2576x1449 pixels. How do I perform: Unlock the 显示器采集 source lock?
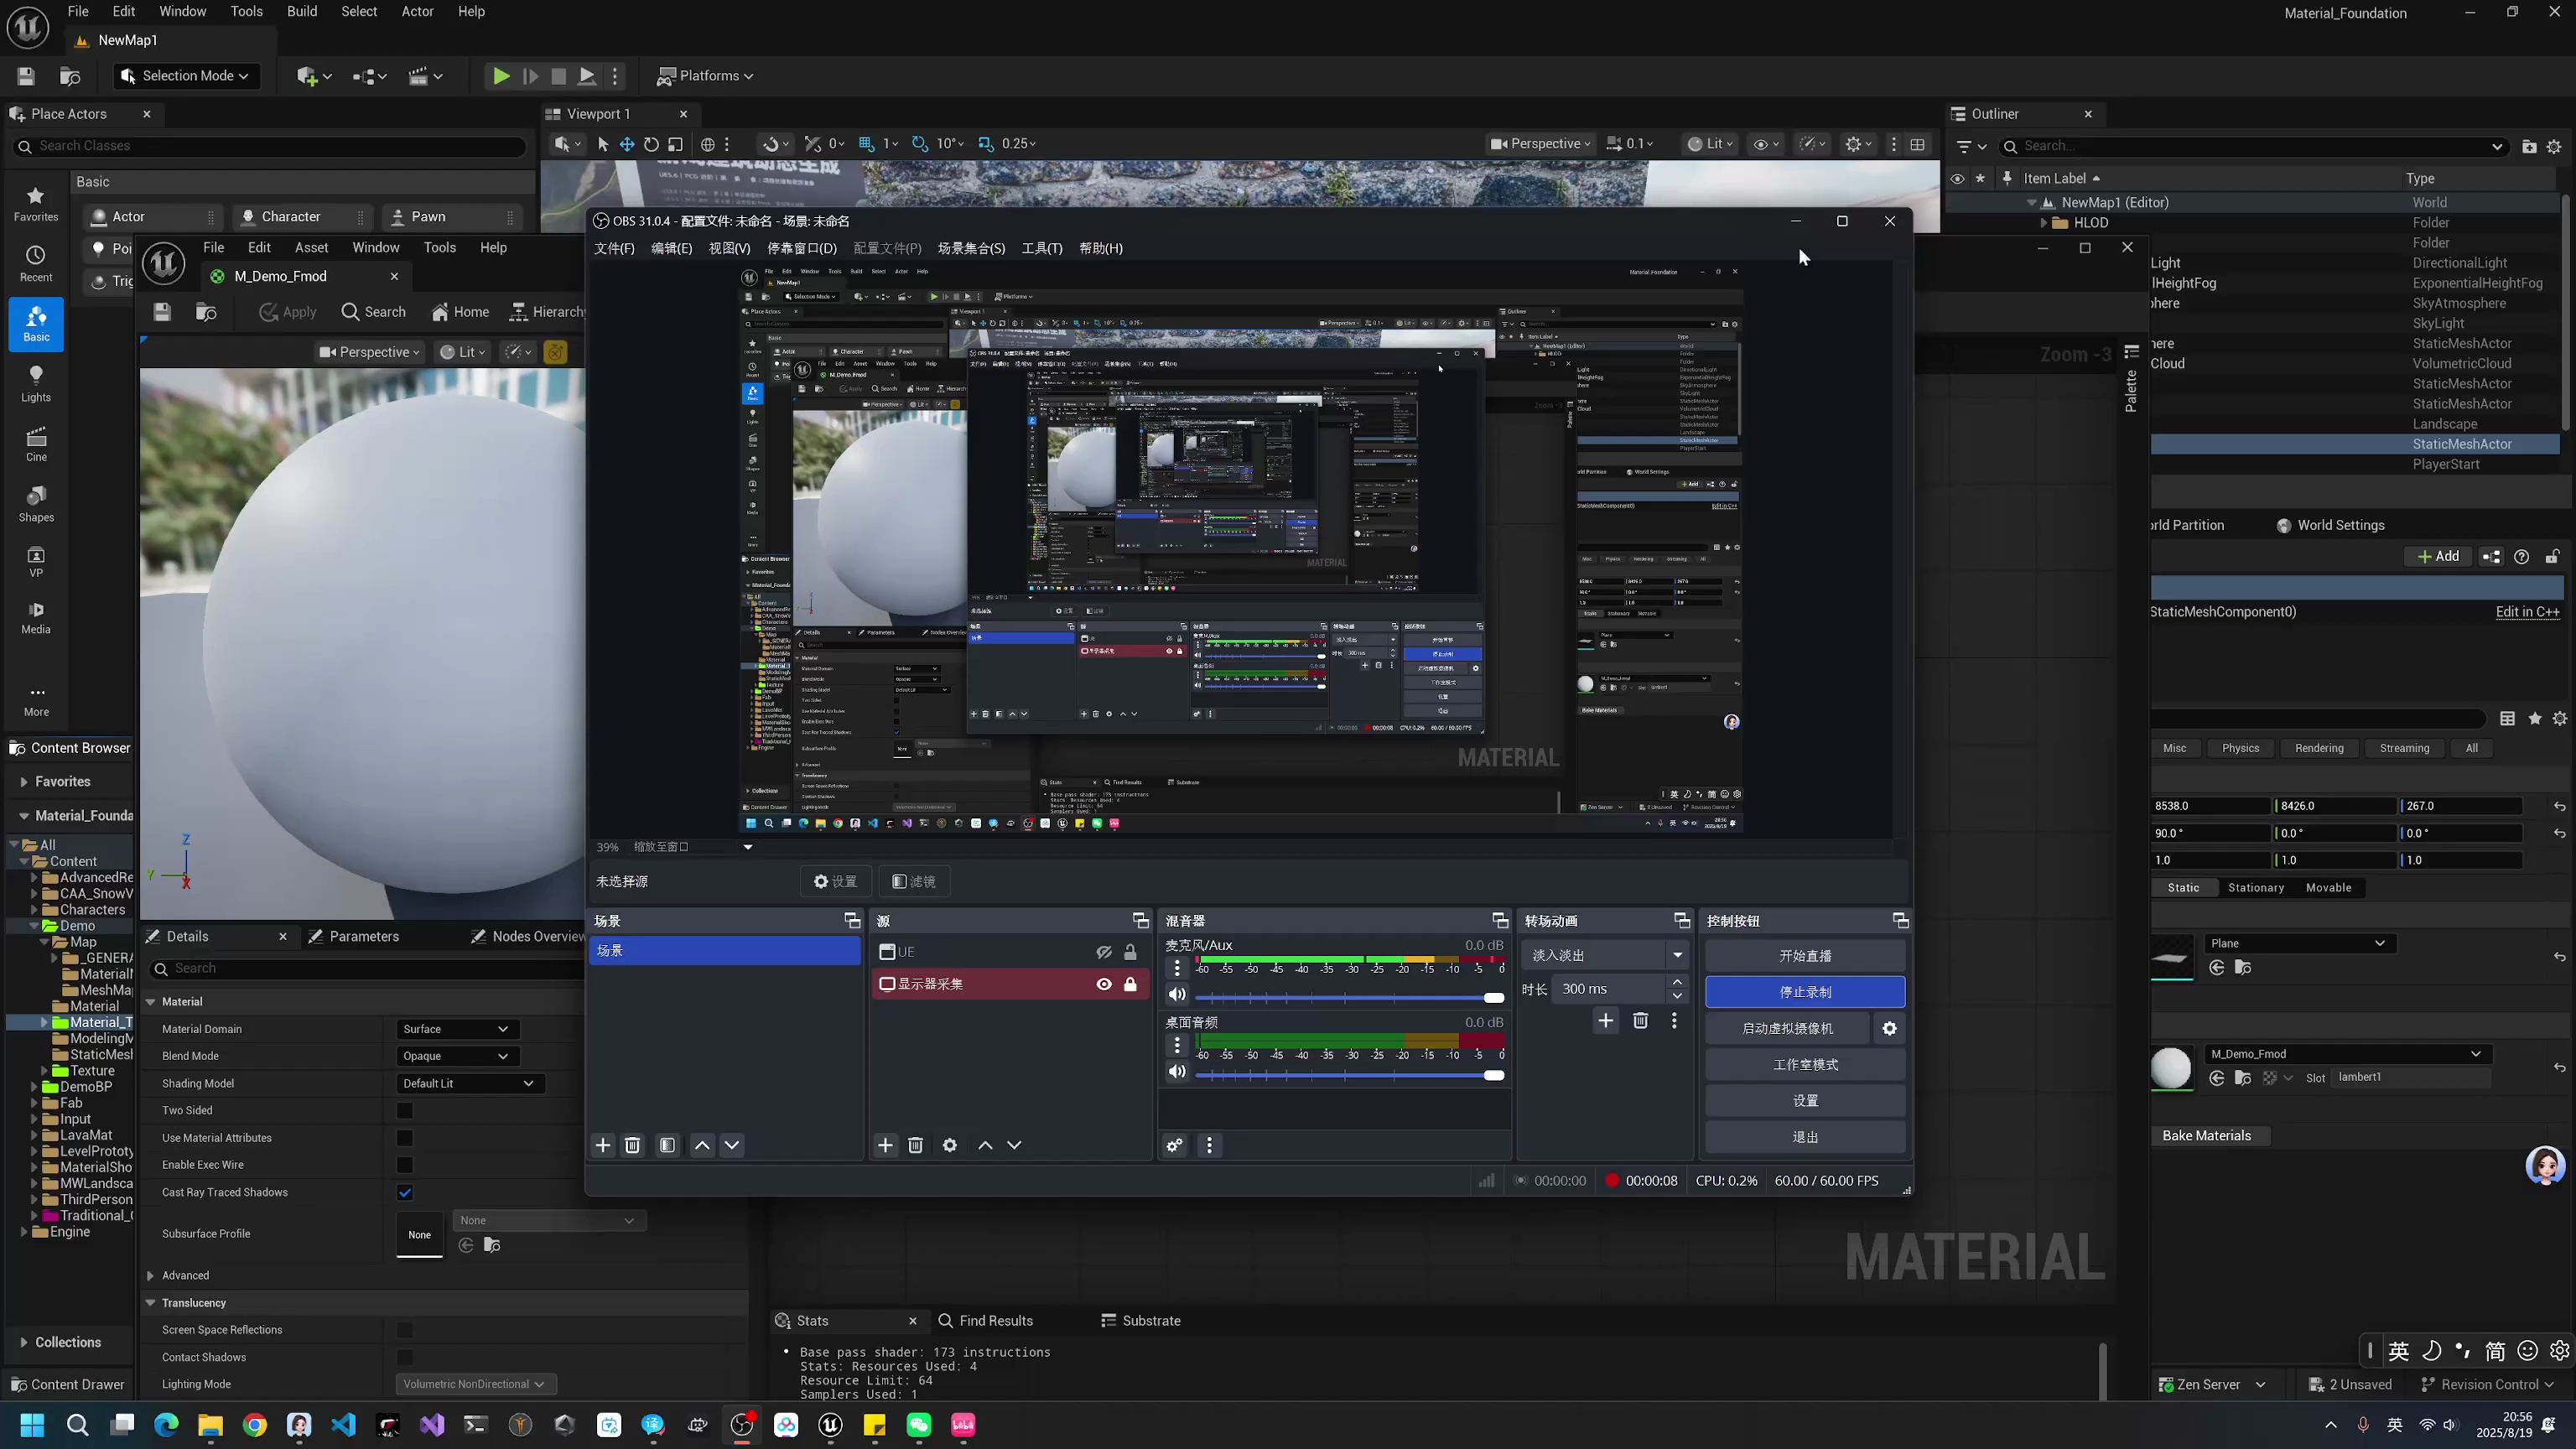(1130, 984)
